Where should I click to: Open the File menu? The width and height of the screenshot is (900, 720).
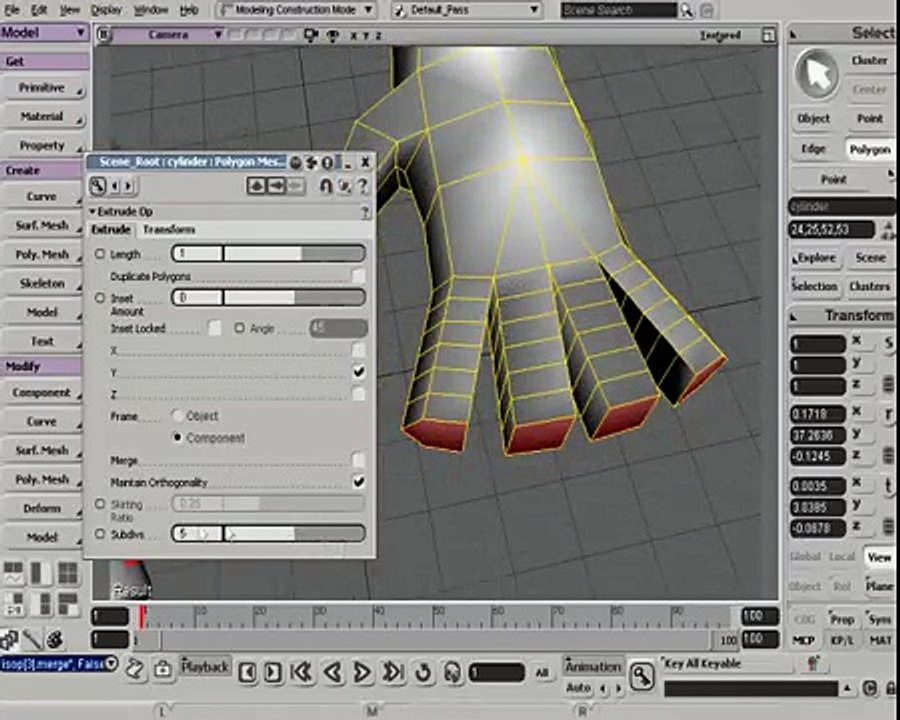(x=11, y=10)
